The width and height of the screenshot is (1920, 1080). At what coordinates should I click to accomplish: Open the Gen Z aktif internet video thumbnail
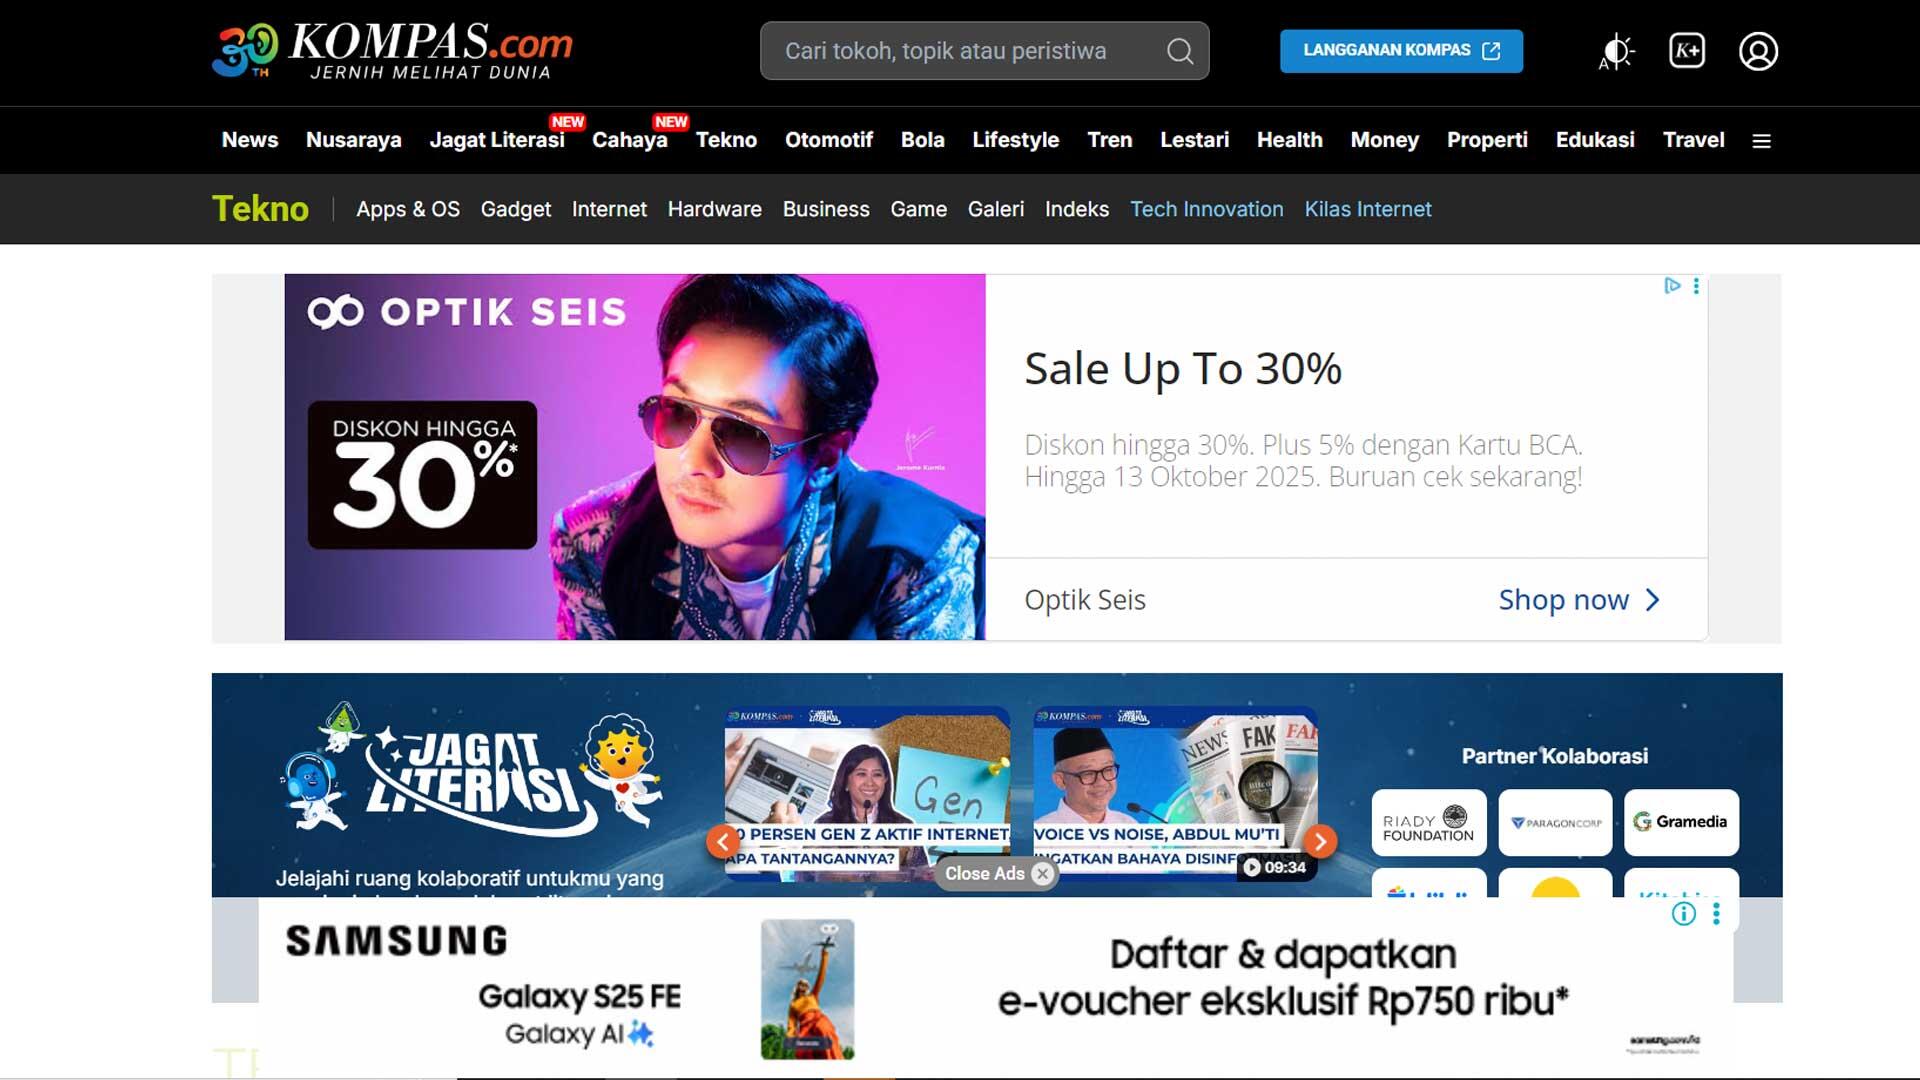tap(867, 794)
